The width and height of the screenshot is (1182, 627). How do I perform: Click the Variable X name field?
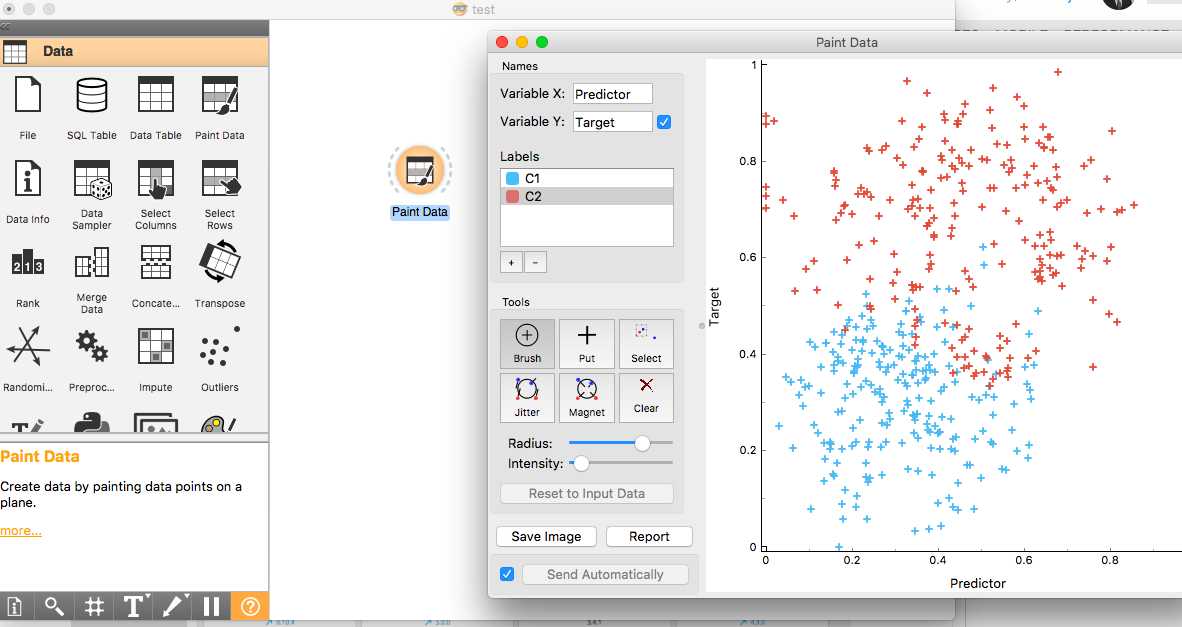[x=612, y=94]
